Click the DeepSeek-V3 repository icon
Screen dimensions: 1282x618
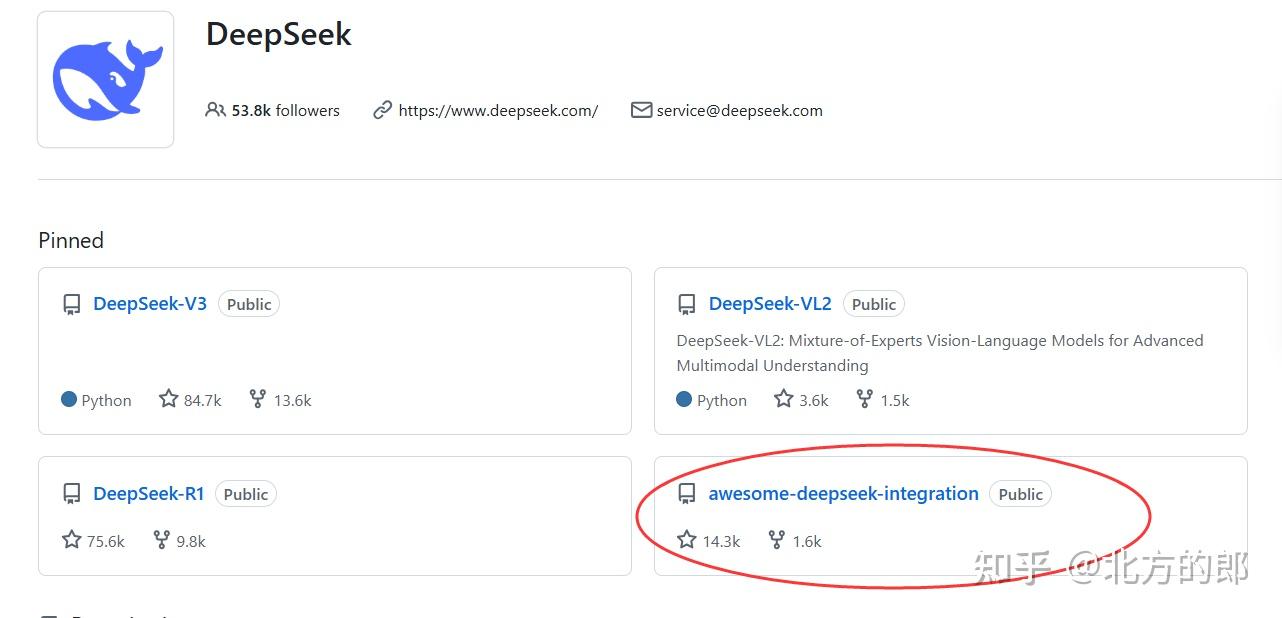71,303
